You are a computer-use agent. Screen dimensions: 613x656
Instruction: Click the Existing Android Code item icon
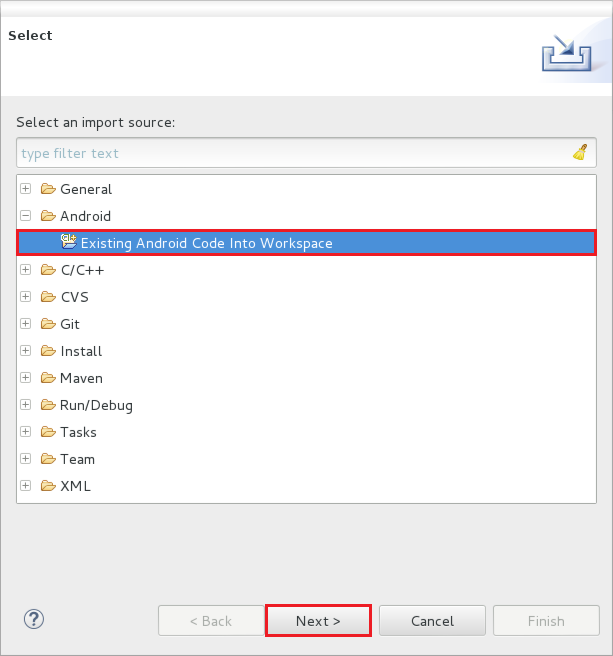[69, 242]
